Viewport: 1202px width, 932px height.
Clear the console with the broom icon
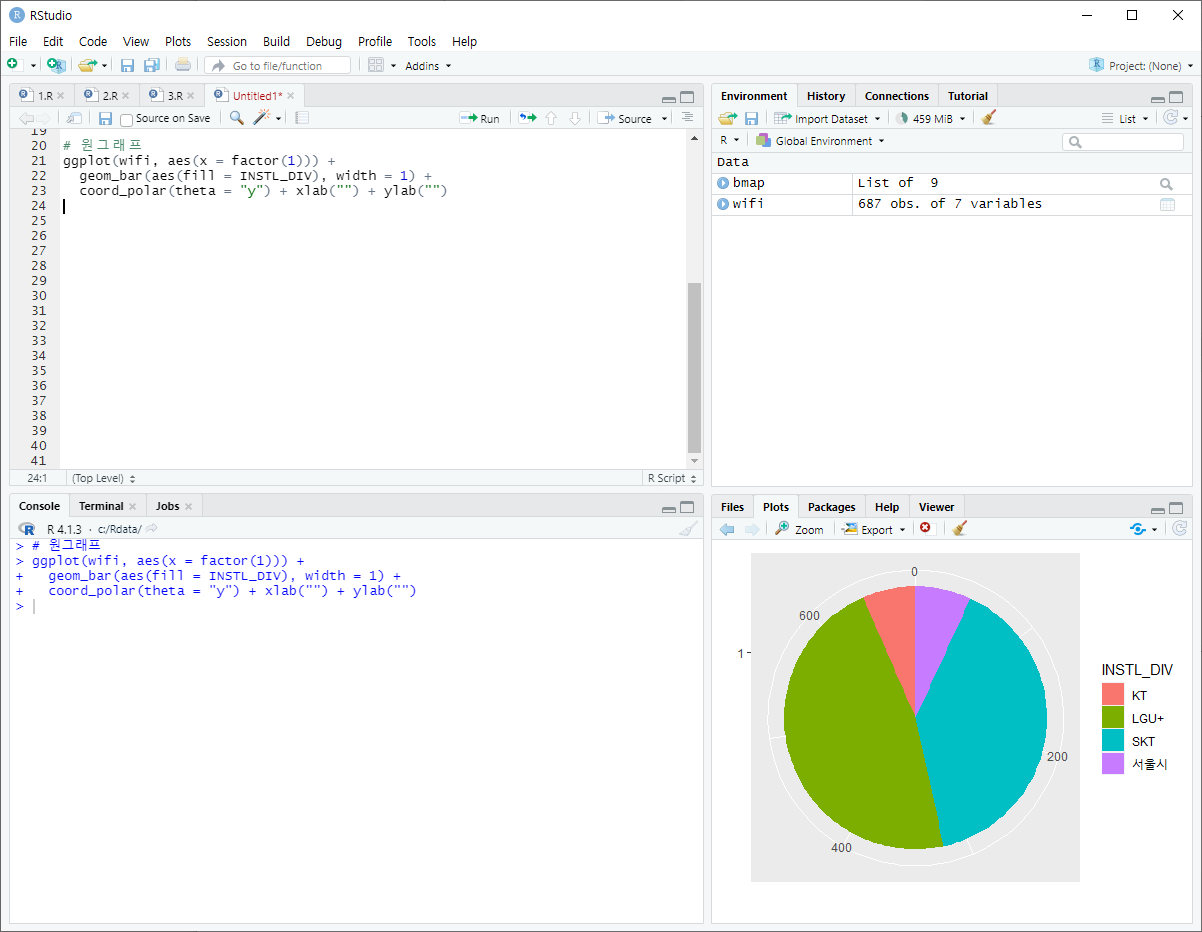click(x=688, y=529)
